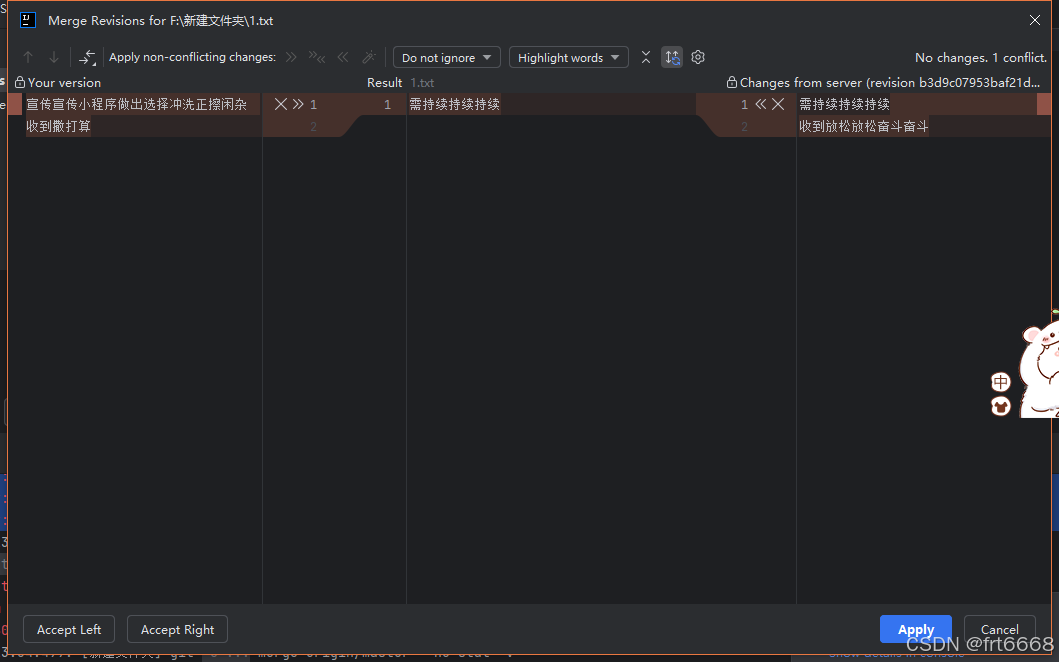Go to previous difference arrow
The height and width of the screenshot is (662, 1059).
click(x=28, y=57)
